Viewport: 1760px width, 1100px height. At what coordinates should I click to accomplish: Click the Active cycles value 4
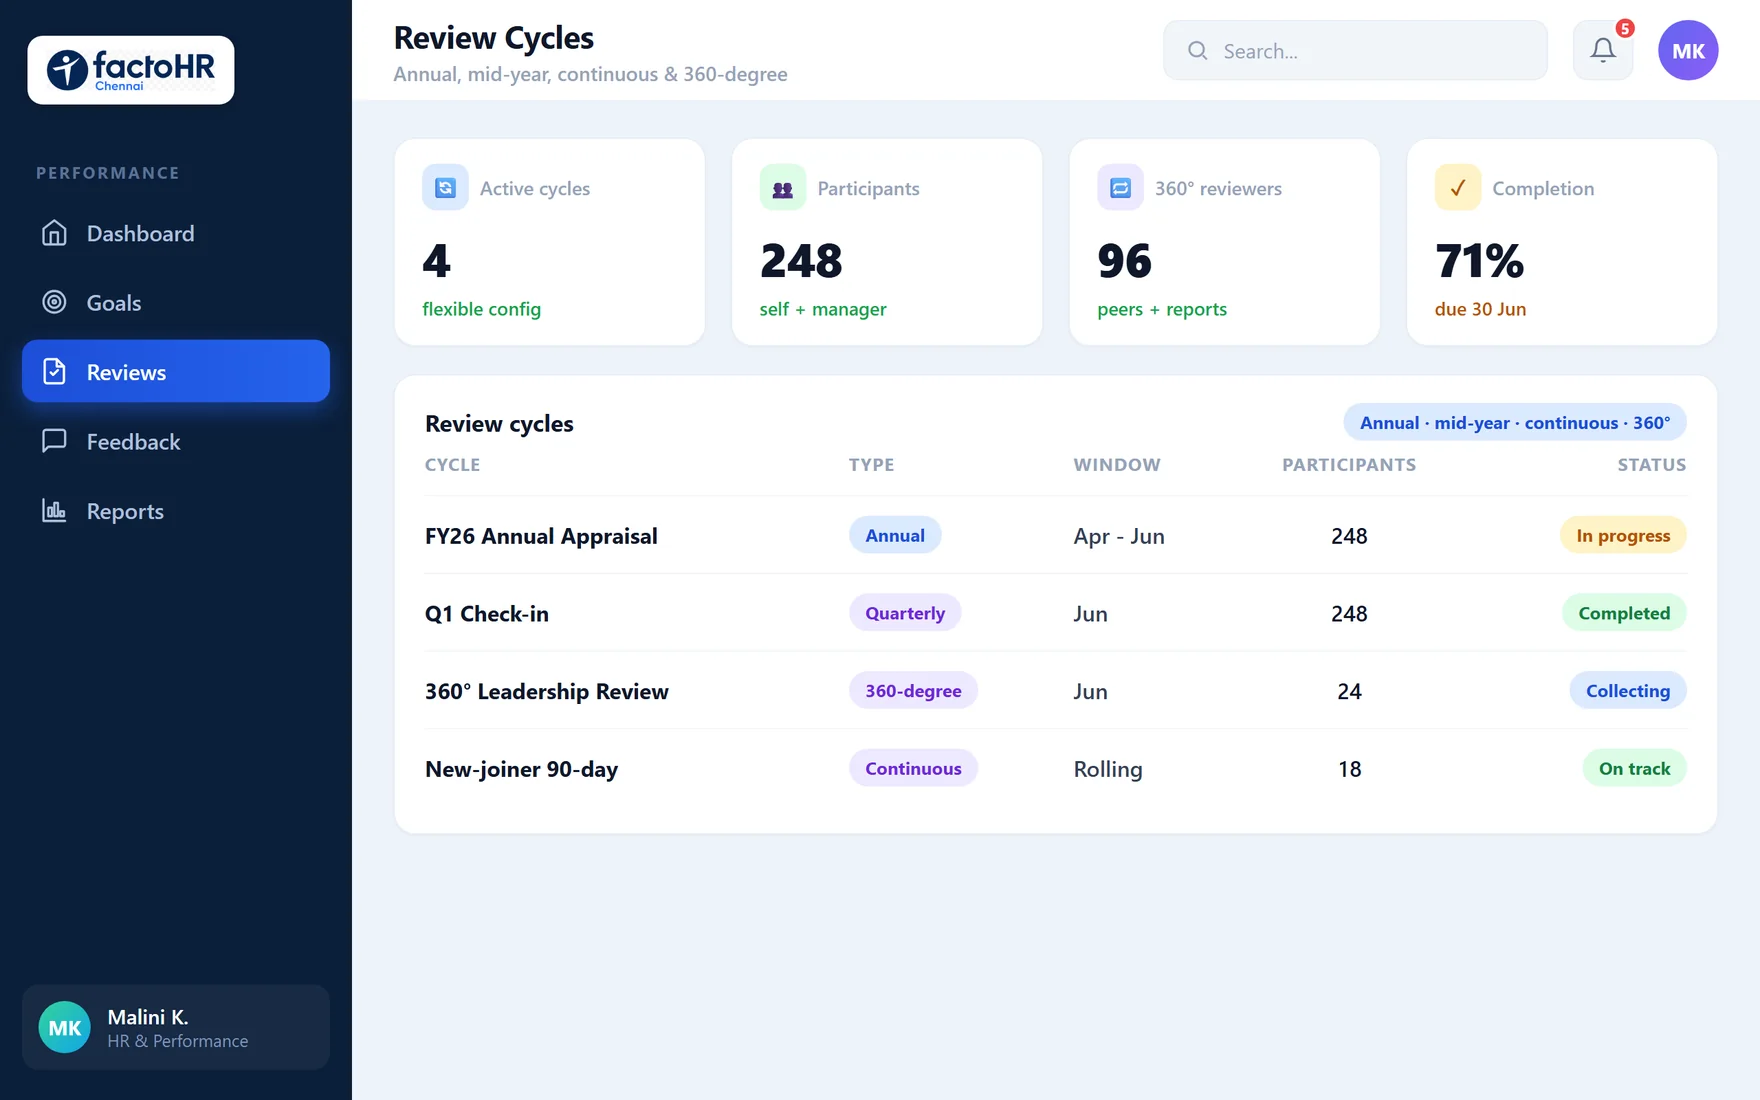coord(436,261)
